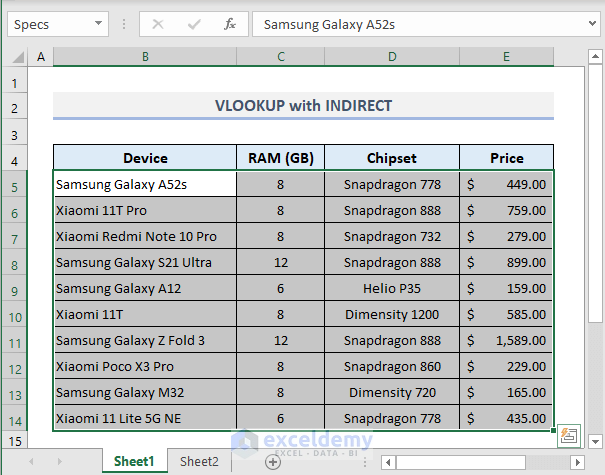Select row 2 header
The height and width of the screenshot is (475, 605).
(15, 107)
